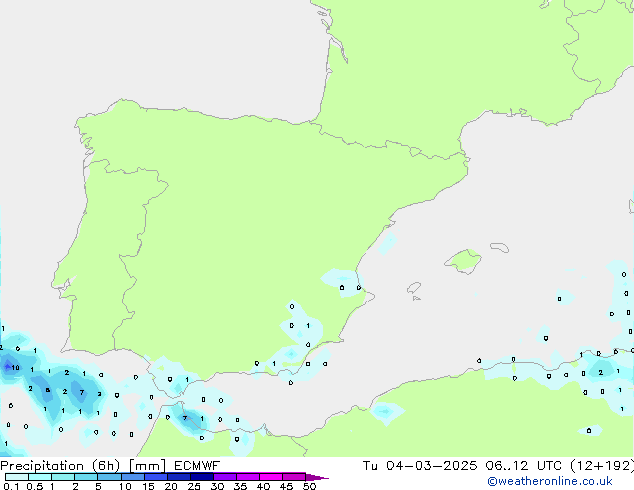Viewport: 634px width, 490px height.
Task: Click the "20" legend scale label
Action: click(171, 486)
